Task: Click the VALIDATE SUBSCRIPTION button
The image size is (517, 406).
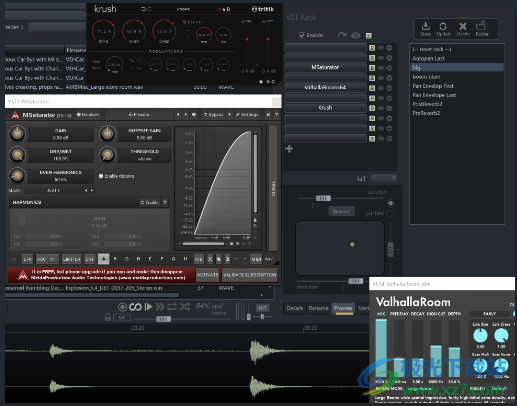Action: coord(250,275)
